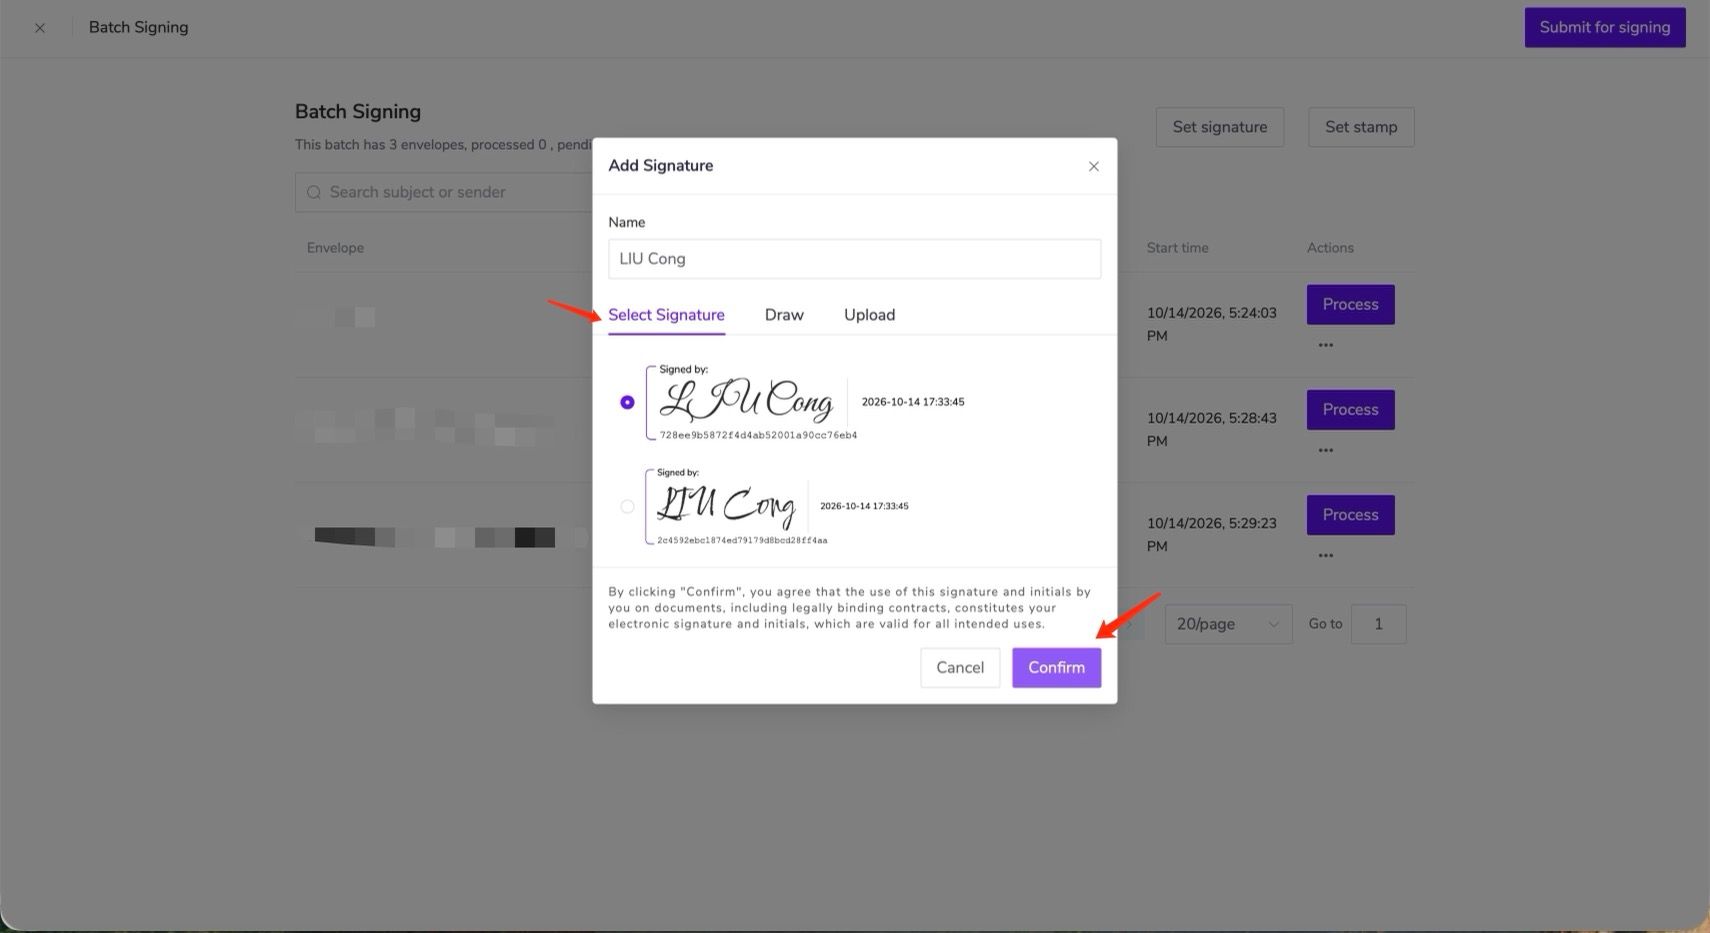Open more options for 5:28:43 PM envelope
This screenshot has width=1710, height=933.
[x=1325, y=450]
